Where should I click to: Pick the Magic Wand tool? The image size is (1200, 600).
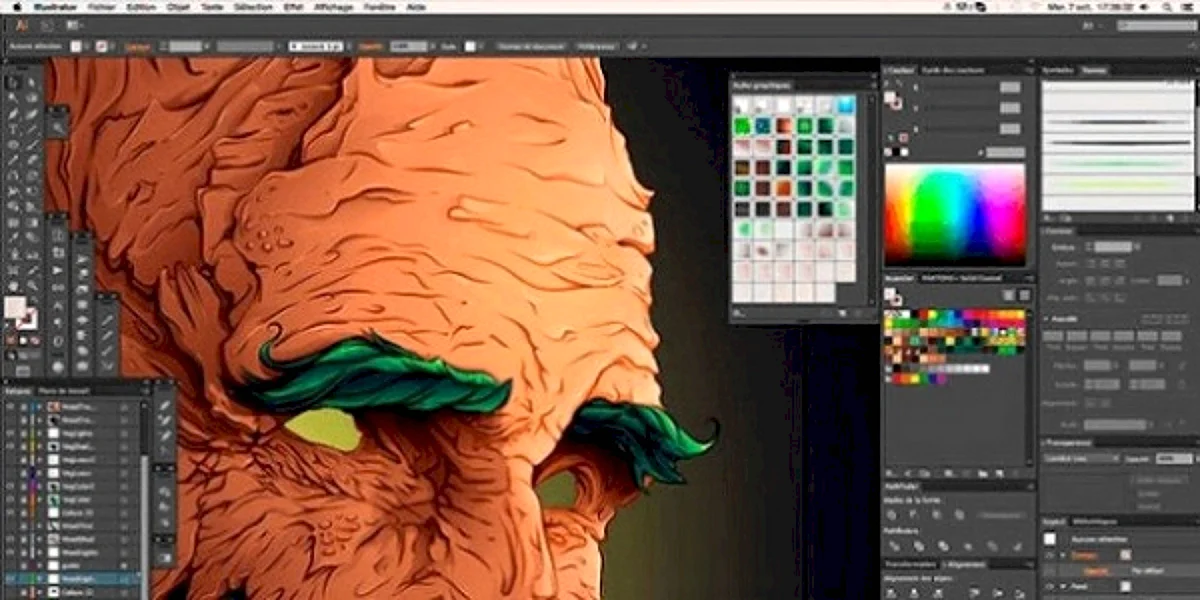(14, 98)
